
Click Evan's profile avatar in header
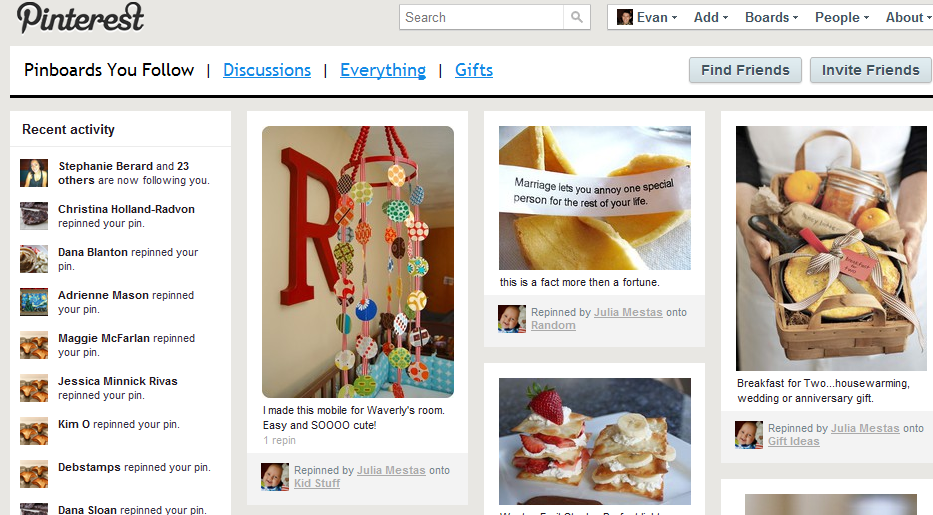(x=625, y=17)
